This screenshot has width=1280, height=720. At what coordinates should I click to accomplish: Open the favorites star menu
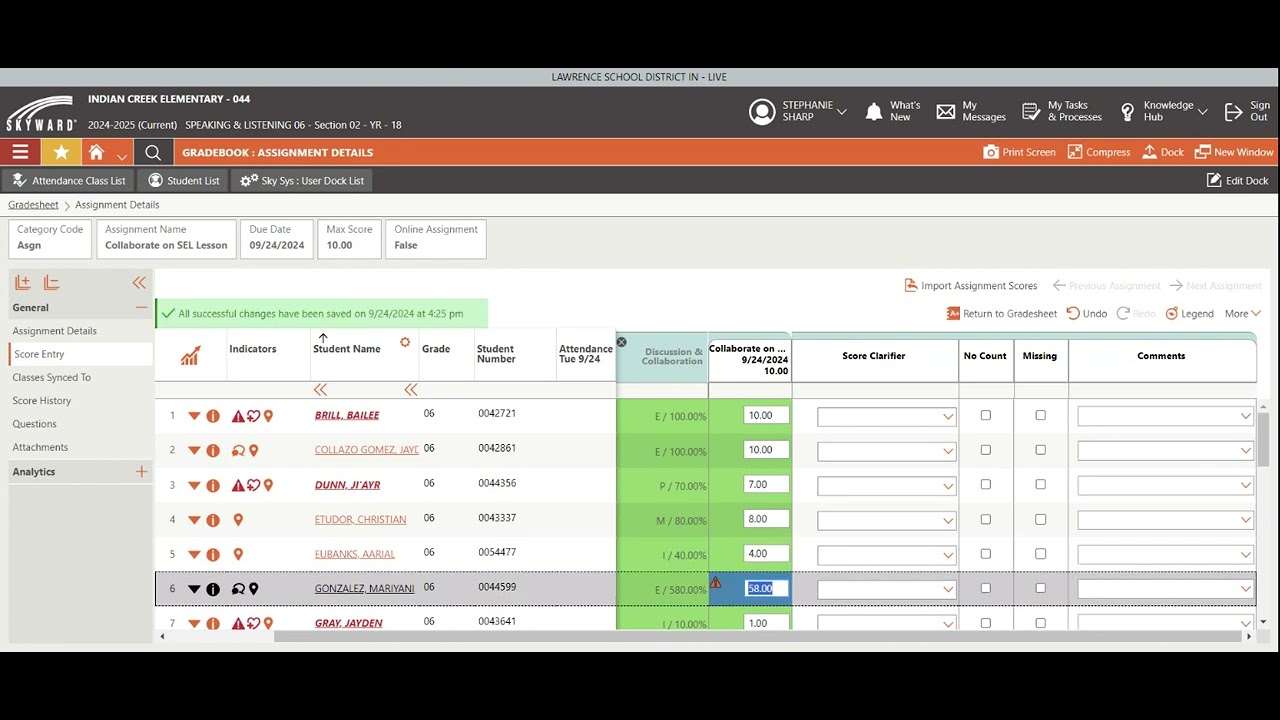(x=61, y=152)
